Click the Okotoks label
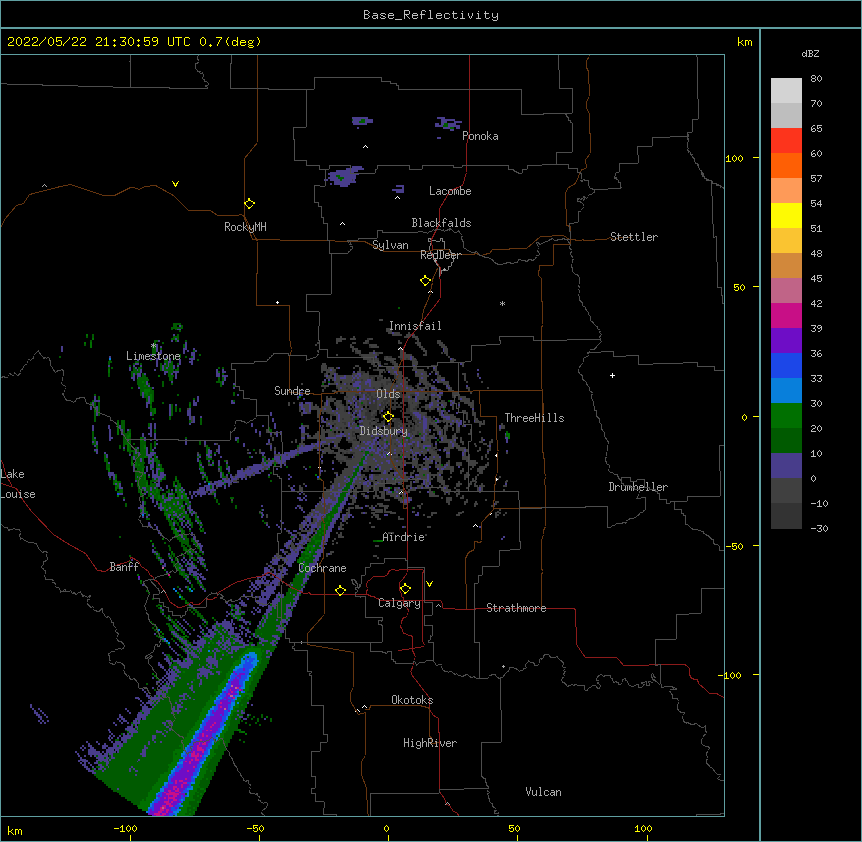Image resolution: width=862 pixels, height=842 pixels. [412, 700]
